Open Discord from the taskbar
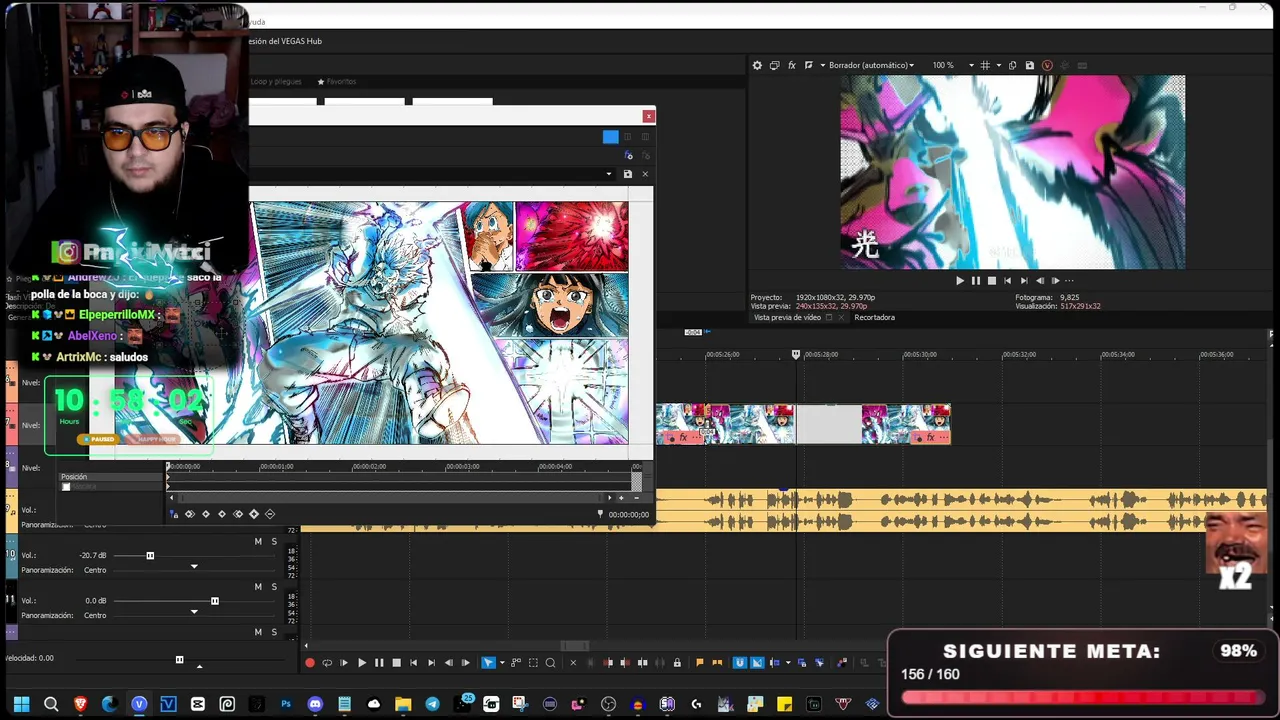 click(315, 704)
